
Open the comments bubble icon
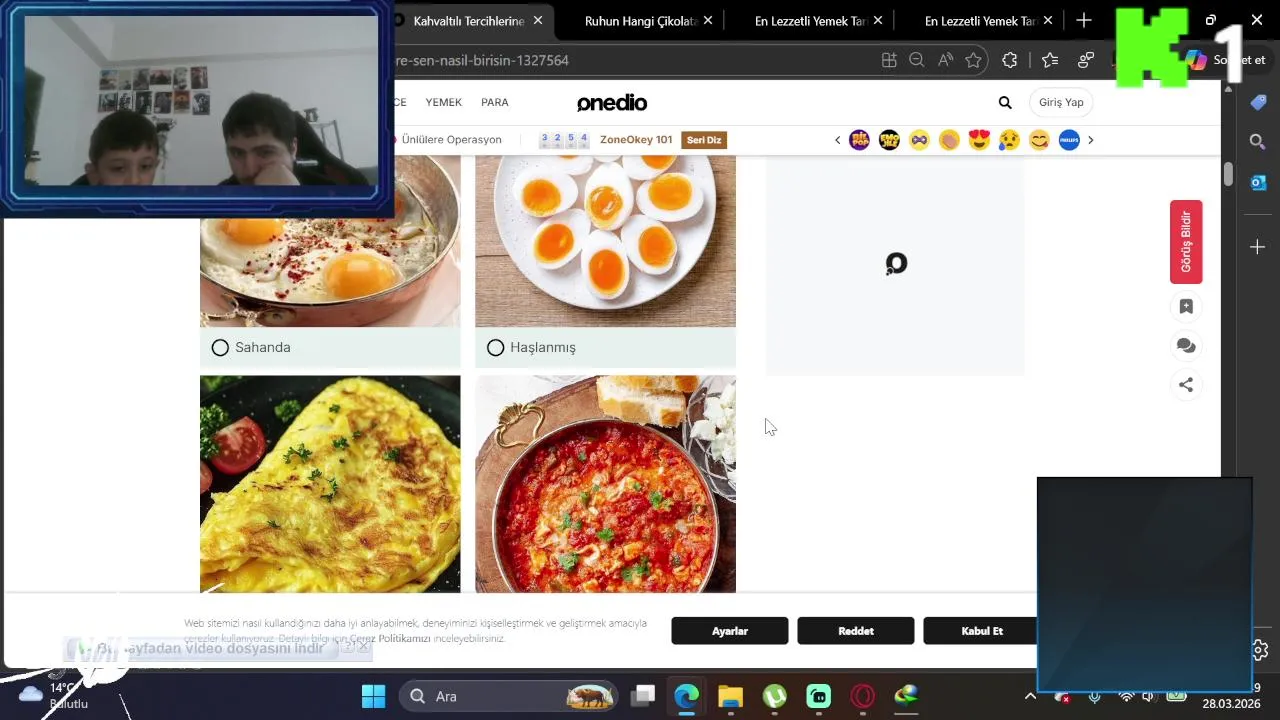click(x=1186, y=346)
